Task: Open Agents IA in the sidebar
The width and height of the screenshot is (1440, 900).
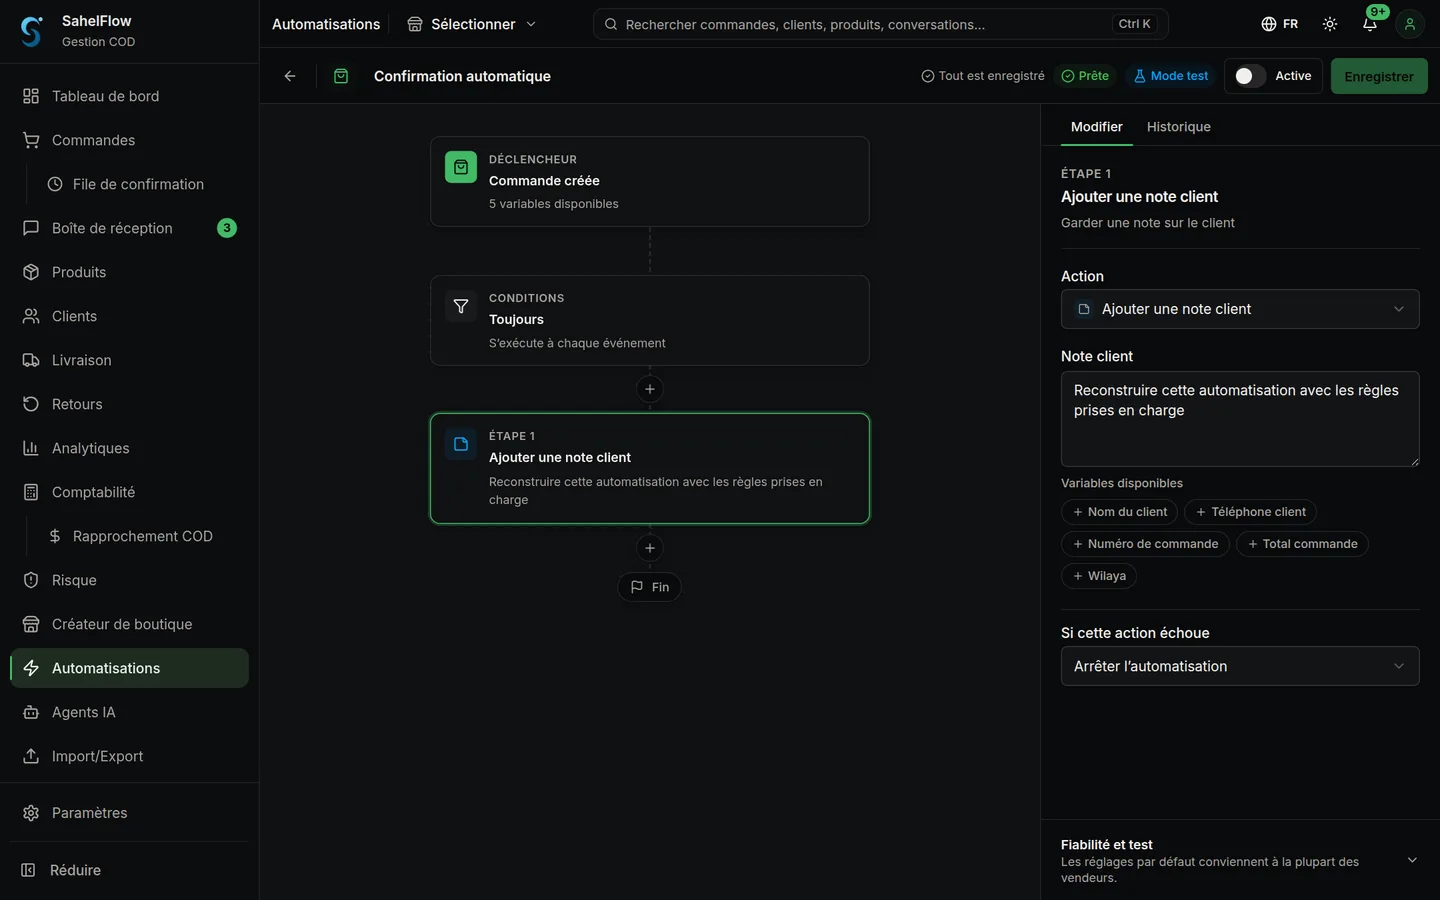Action: [130, 712]
